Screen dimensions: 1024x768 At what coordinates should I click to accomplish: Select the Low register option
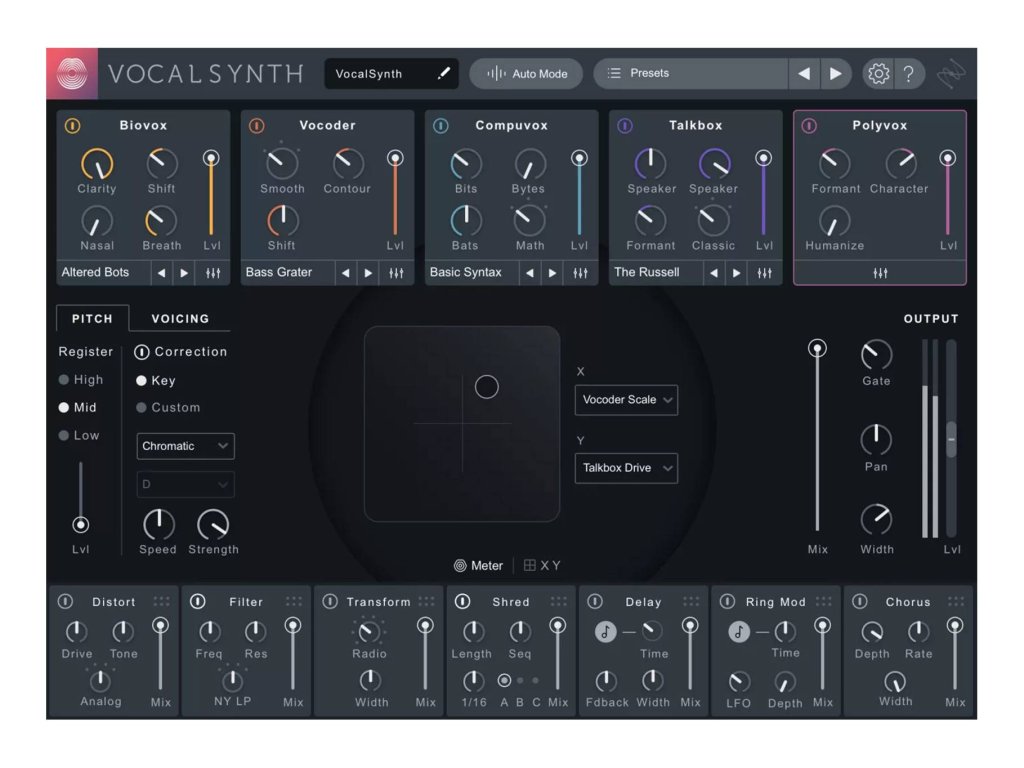point(79,436)
